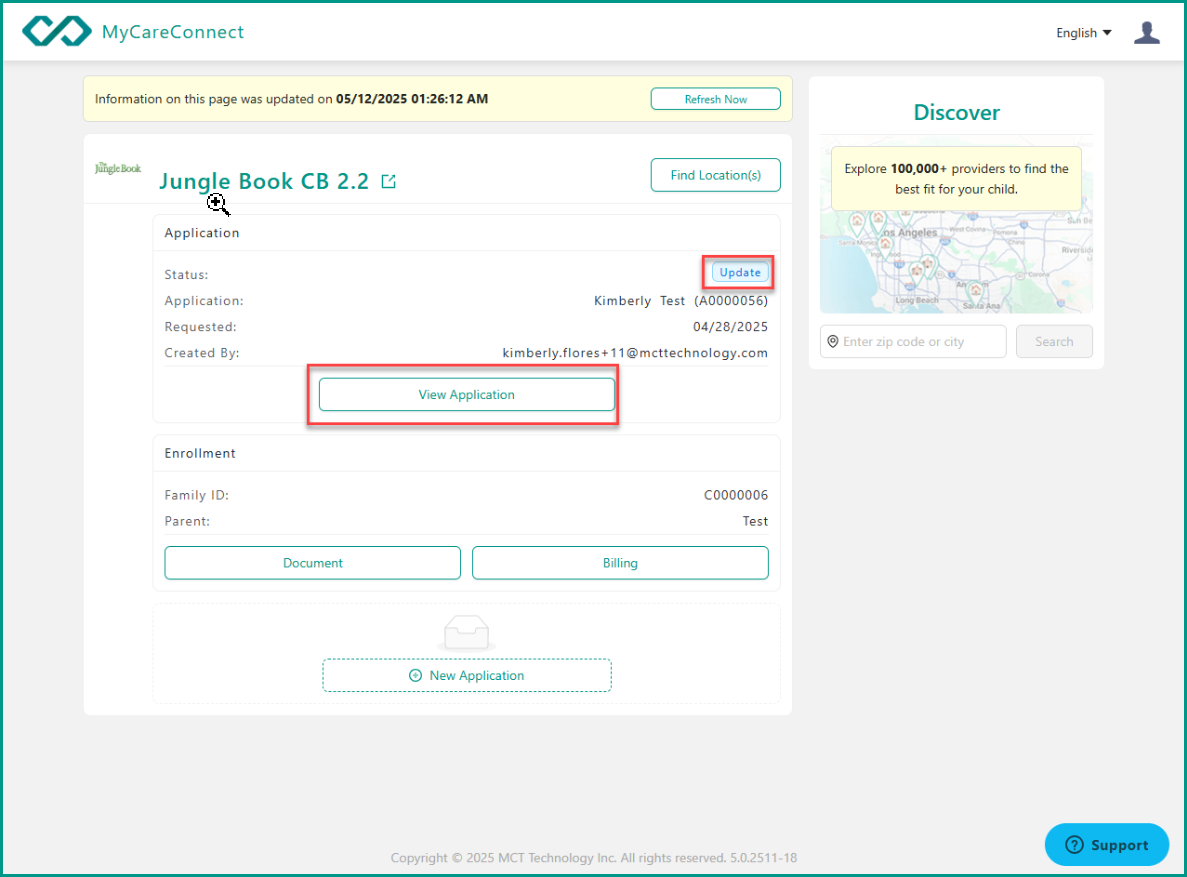Image resolution: width=1187 pixels, height=877 pixels.
Task: Click the zip code or city field
Action: coord(913,342)
